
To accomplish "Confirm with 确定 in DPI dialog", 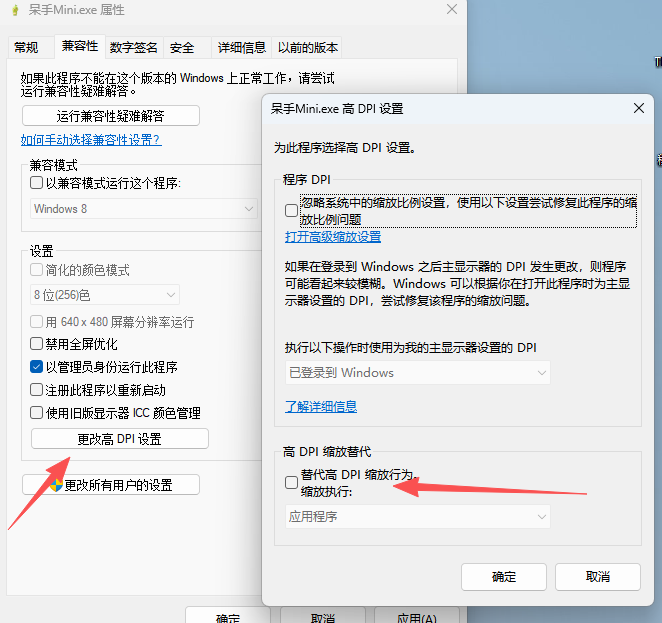I will tap(504, 577).
